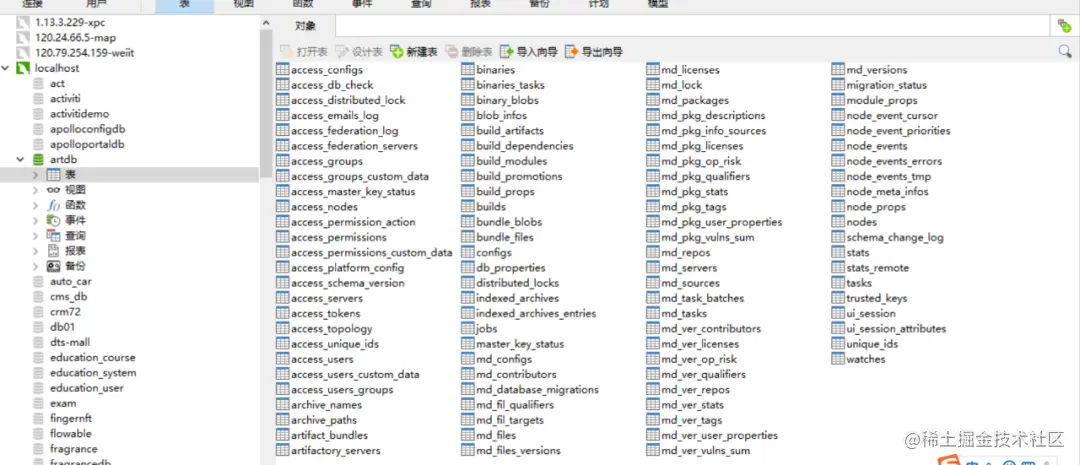This screenshot has width=1080, height=465.
Task: Select the md_pkg_user_properties table
Action: coord(722,222)
